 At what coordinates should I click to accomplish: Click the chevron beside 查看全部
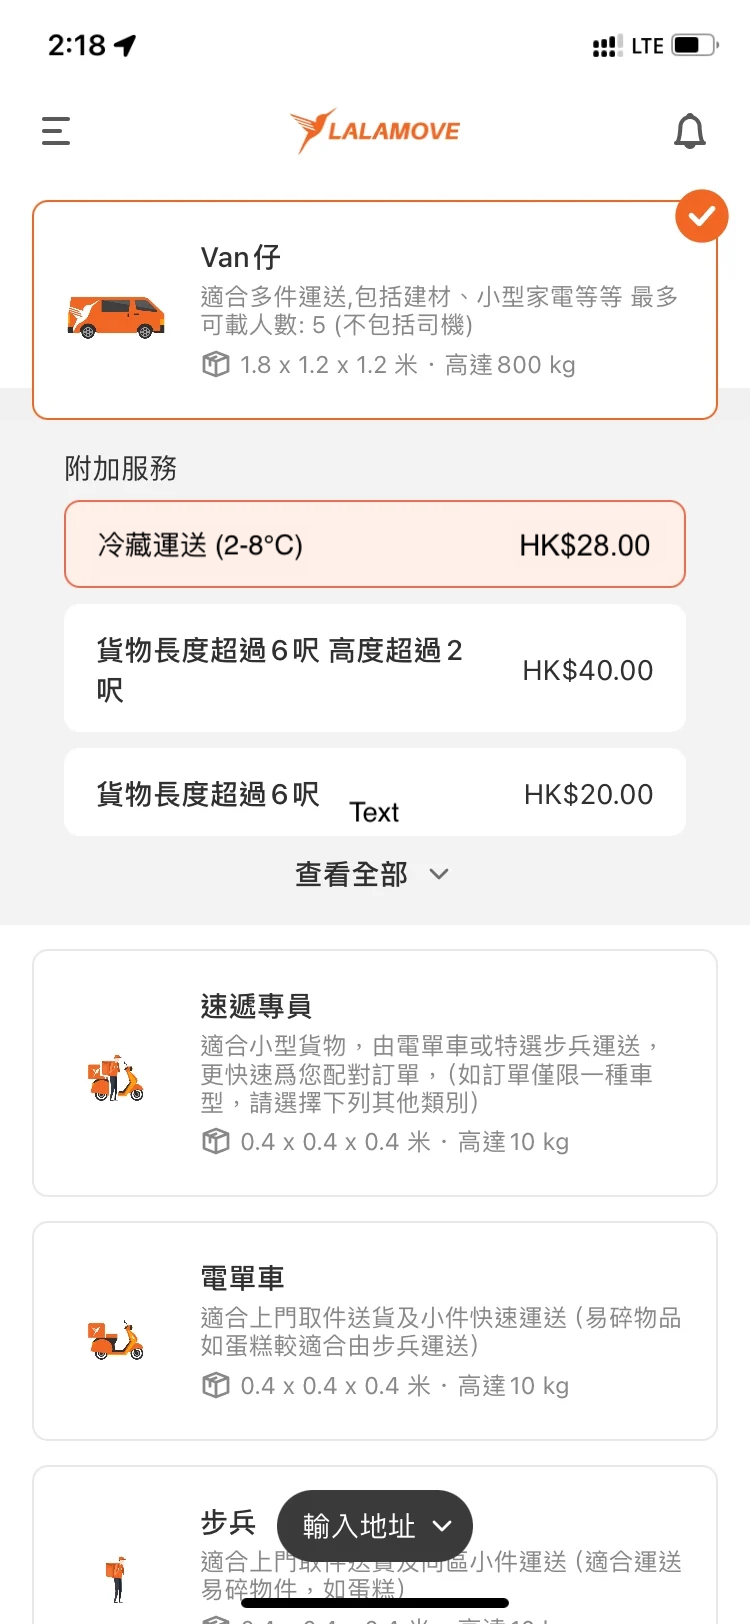[439, 874]
